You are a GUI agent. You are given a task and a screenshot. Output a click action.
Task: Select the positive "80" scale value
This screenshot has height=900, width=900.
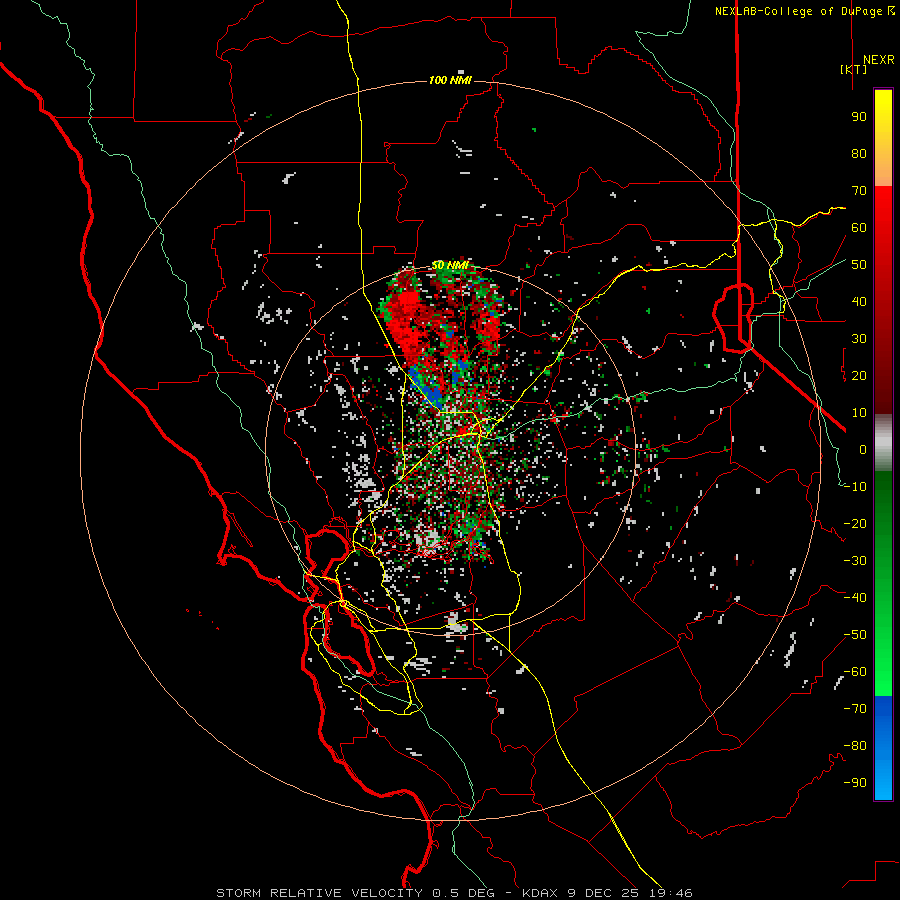pyautogui.click(x=859, y=154)
